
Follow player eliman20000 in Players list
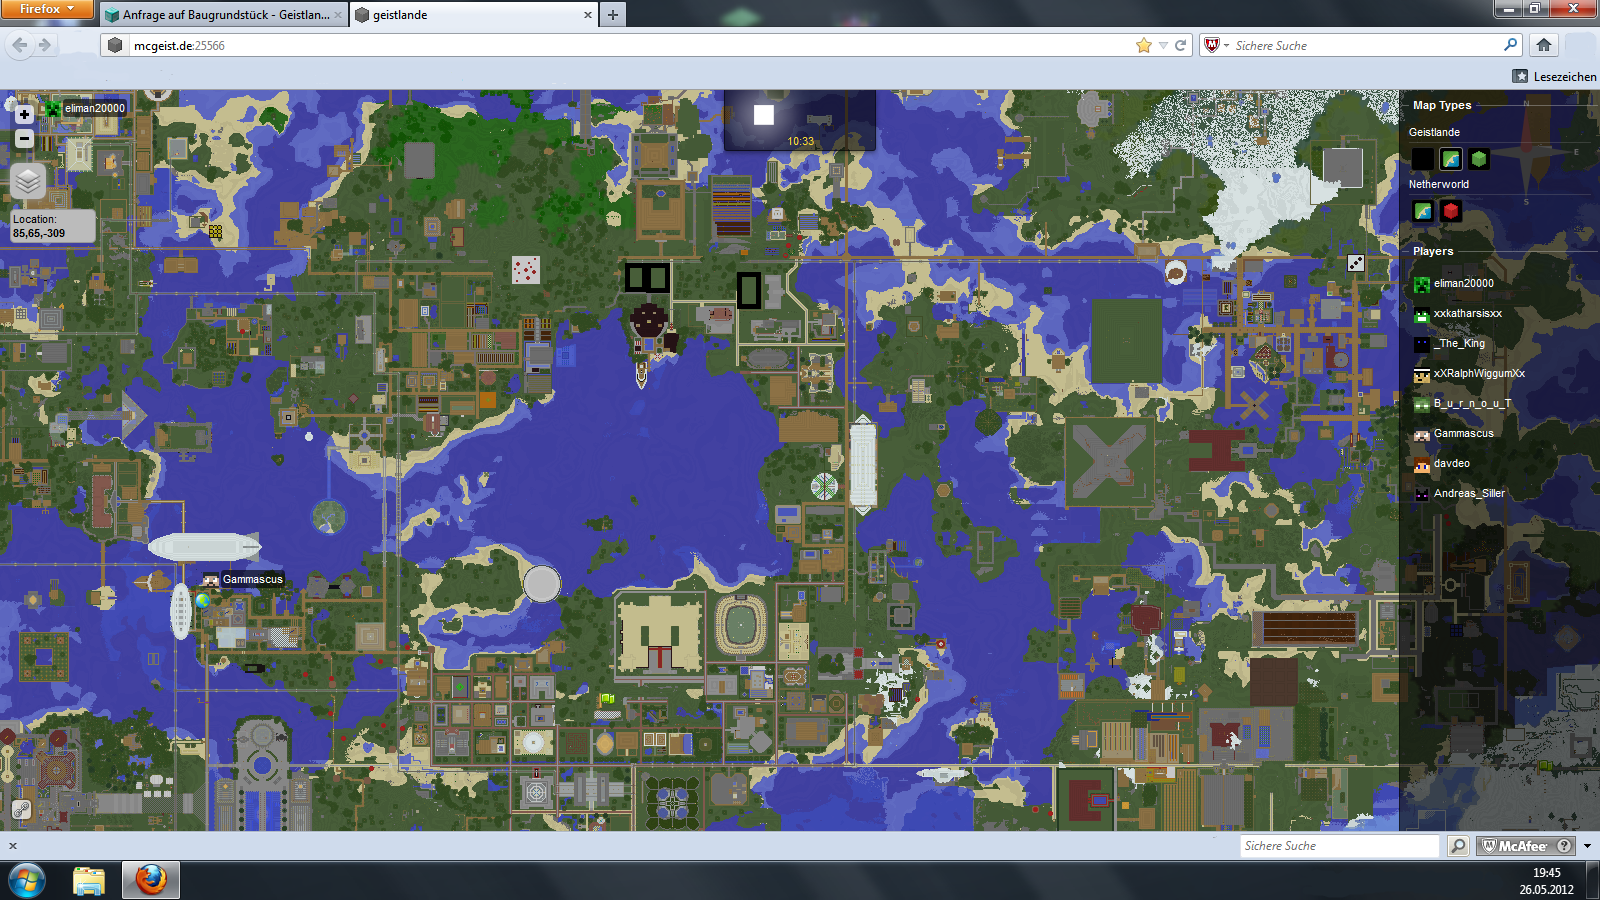pos(1463,284)
